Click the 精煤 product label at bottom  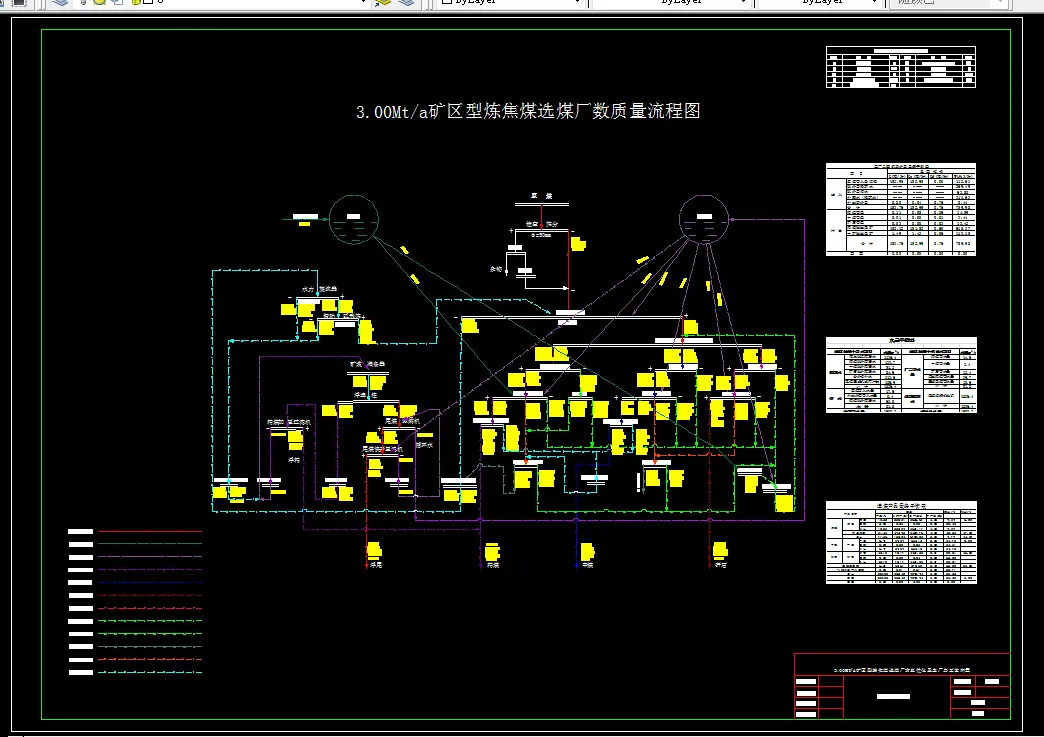click(493, 565)
